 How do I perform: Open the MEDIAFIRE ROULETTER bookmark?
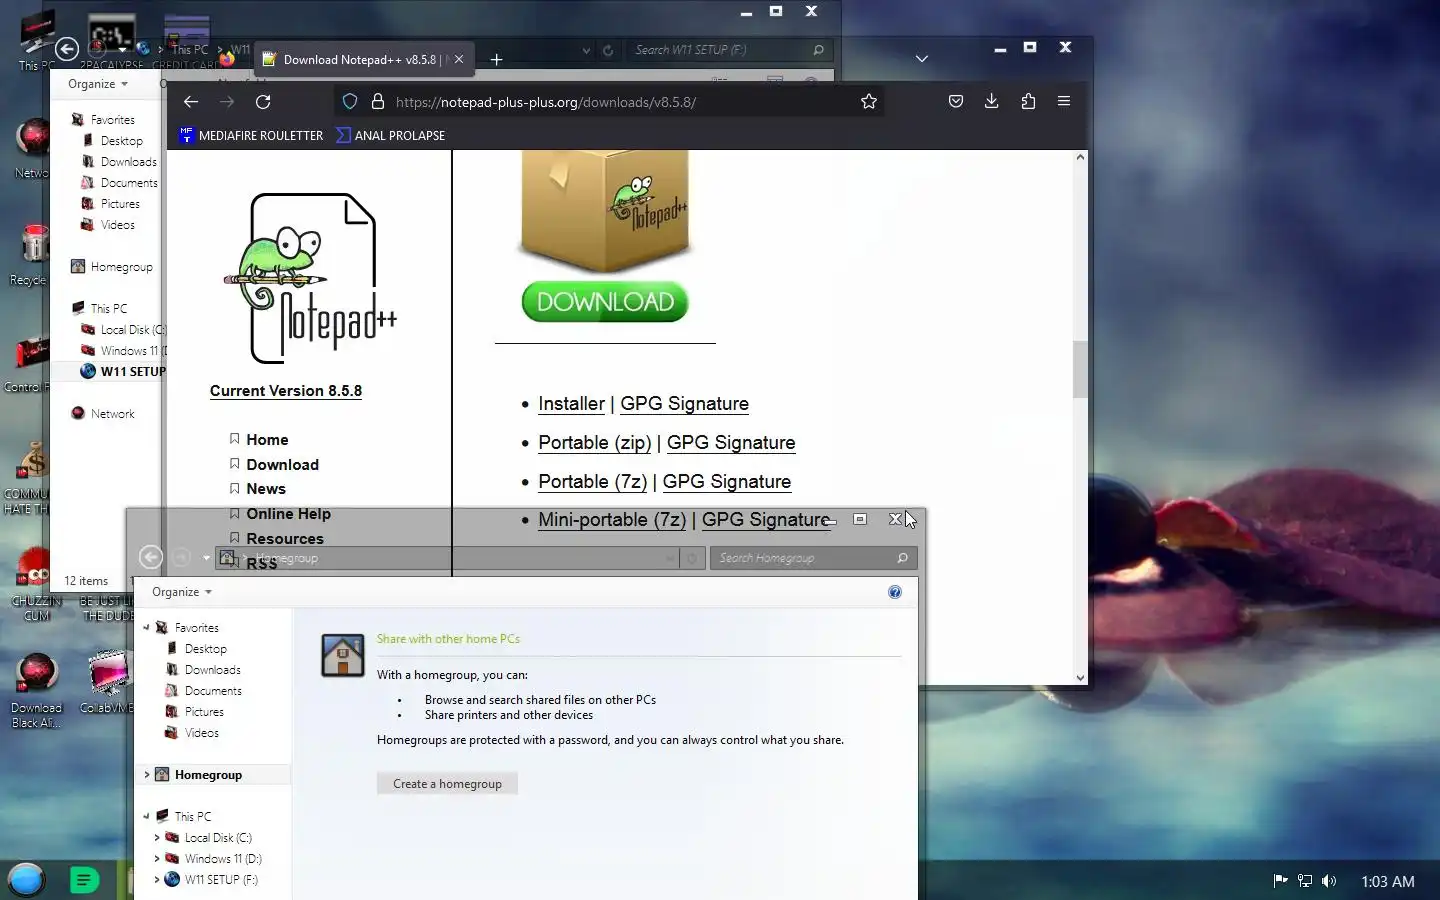[251, 135]
